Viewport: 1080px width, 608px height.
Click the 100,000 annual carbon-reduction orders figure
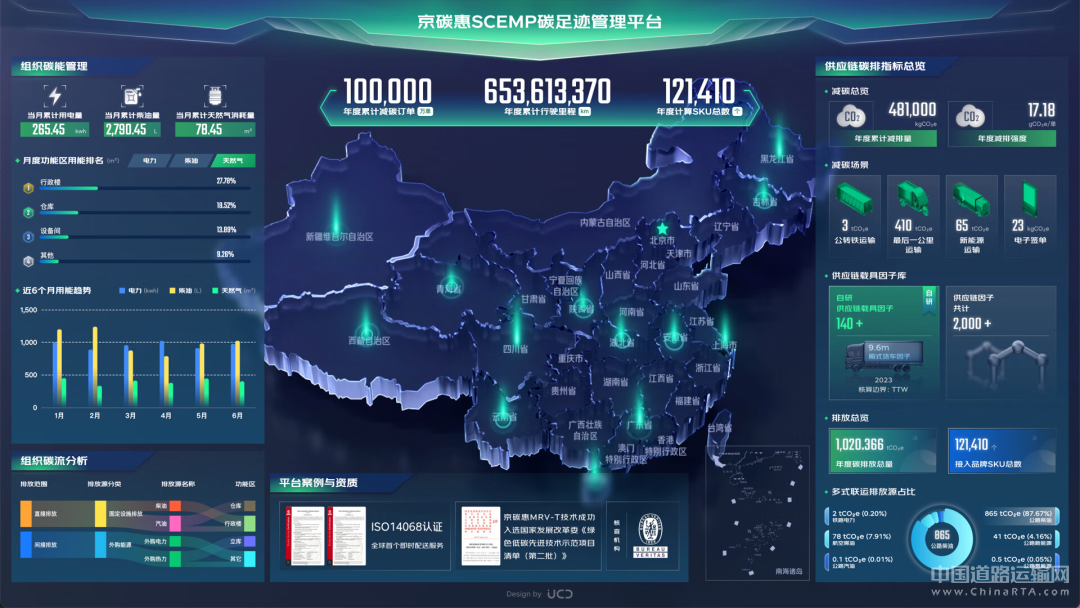tap(388, 91)
